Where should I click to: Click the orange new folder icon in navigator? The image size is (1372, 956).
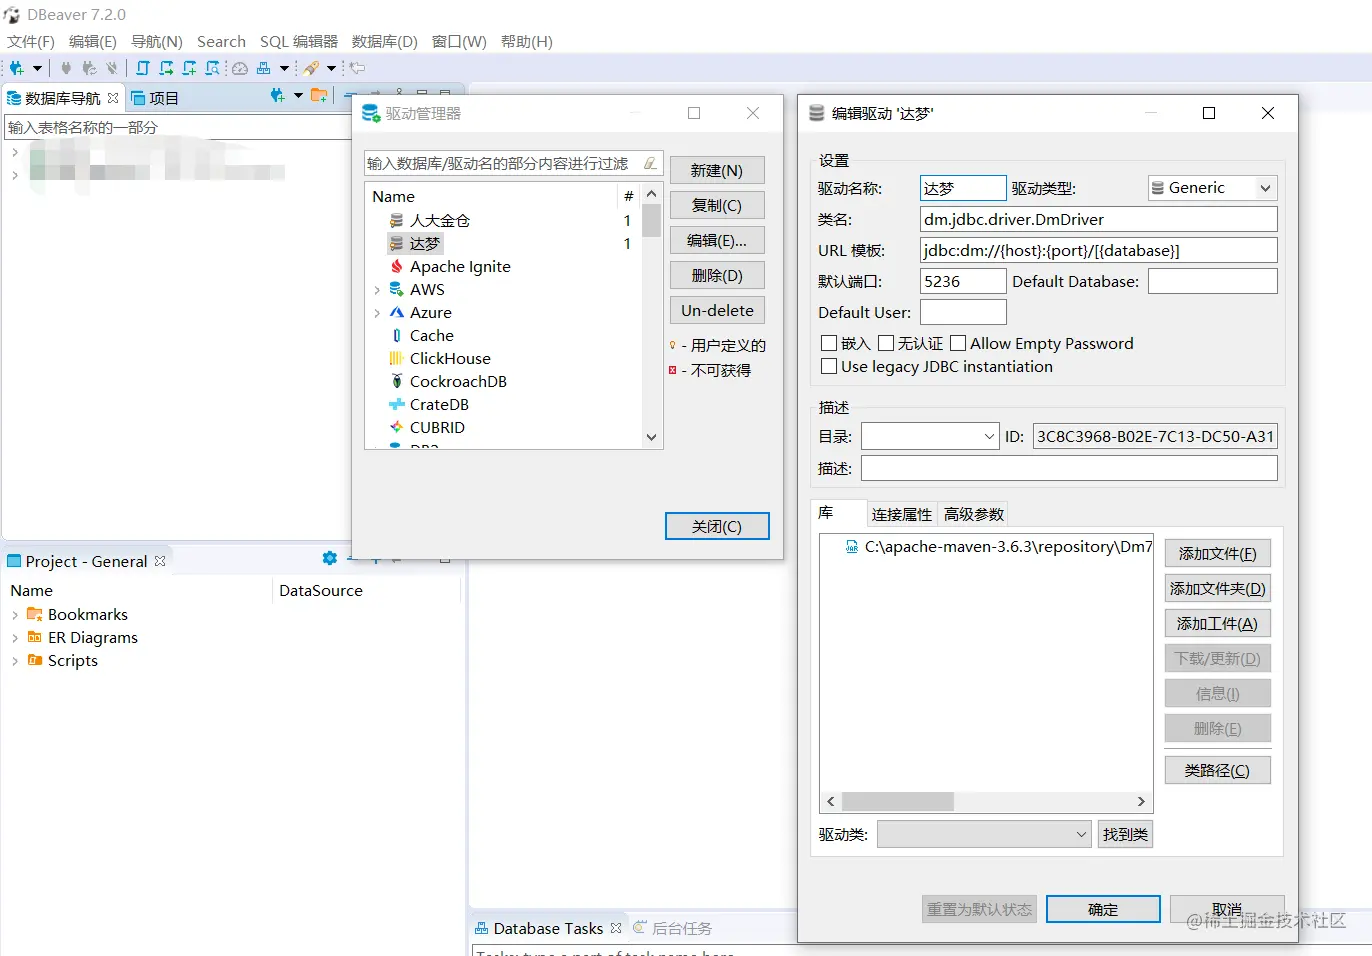(x=319, y=96)
